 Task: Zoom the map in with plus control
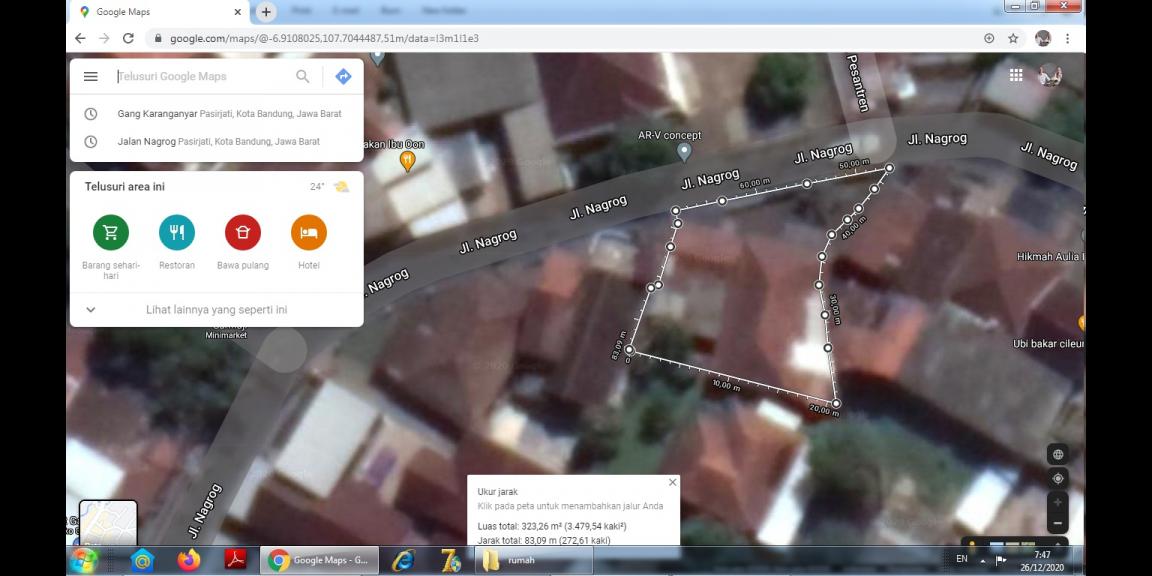(x=1058, y=502)
